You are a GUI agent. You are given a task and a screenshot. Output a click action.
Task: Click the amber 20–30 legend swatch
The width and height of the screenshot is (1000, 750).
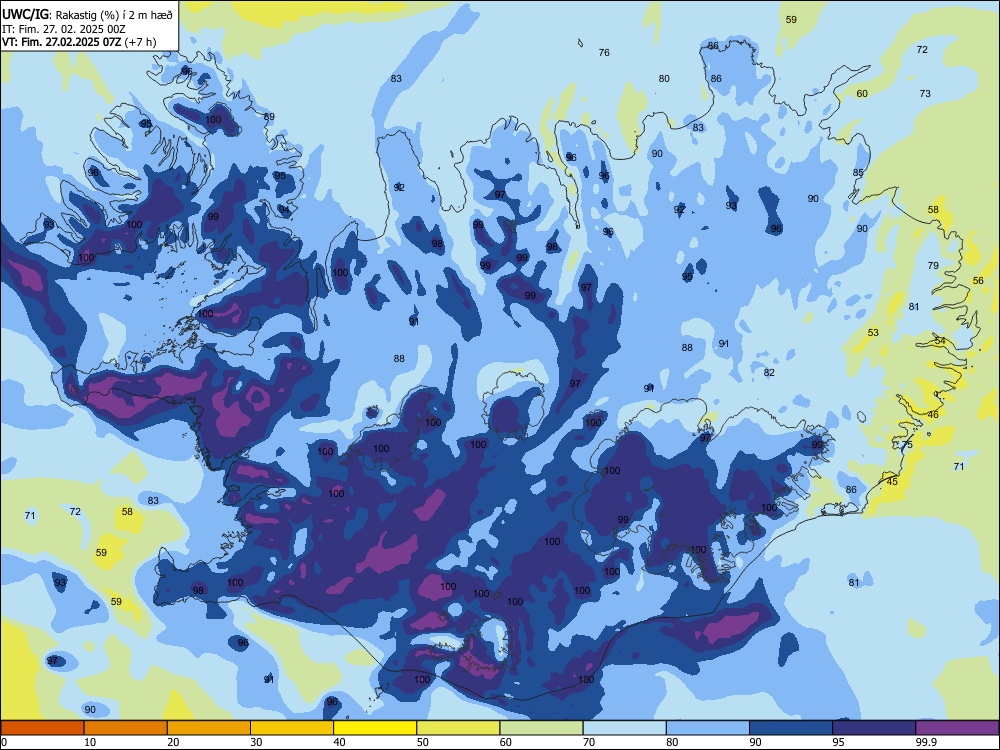pos(209,728)
